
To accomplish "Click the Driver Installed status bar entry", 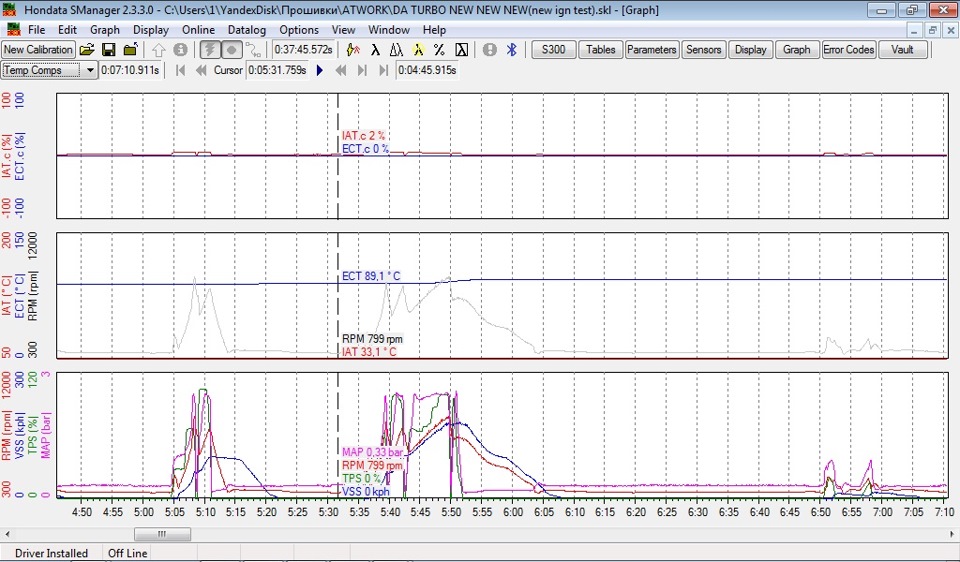I will (51, 553).
